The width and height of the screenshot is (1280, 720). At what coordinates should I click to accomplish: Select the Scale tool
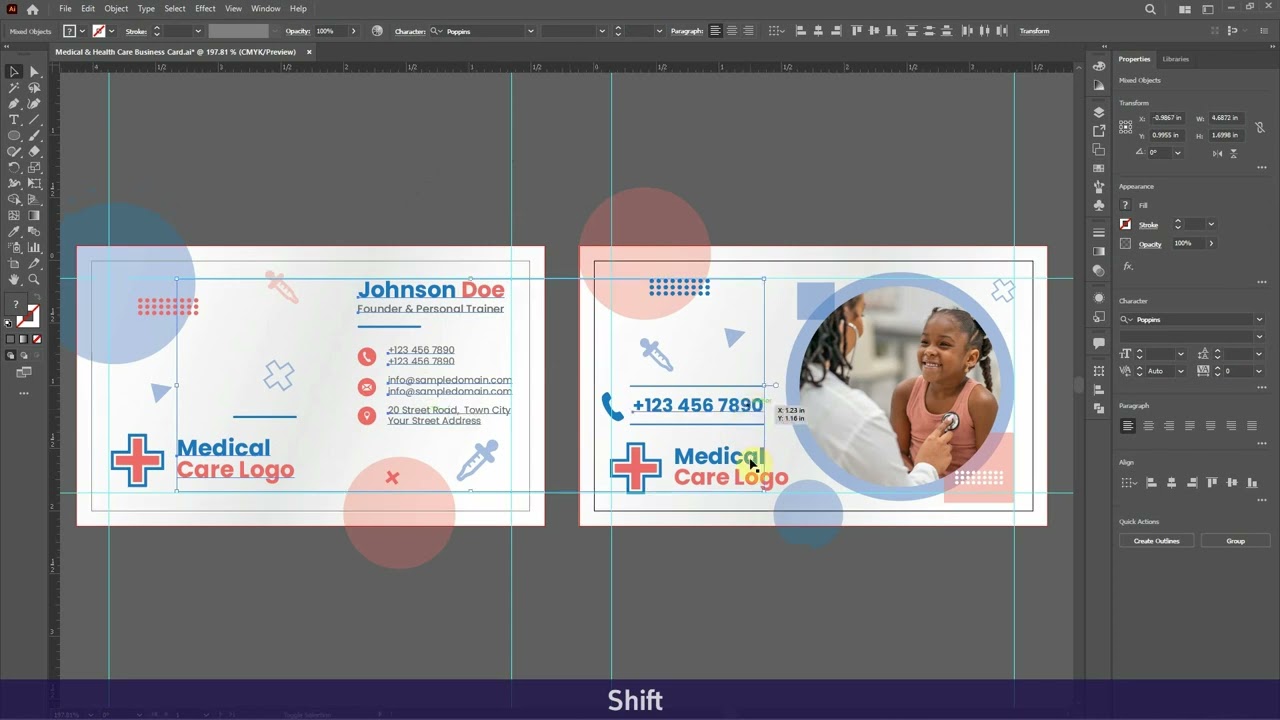pos(34,168)
